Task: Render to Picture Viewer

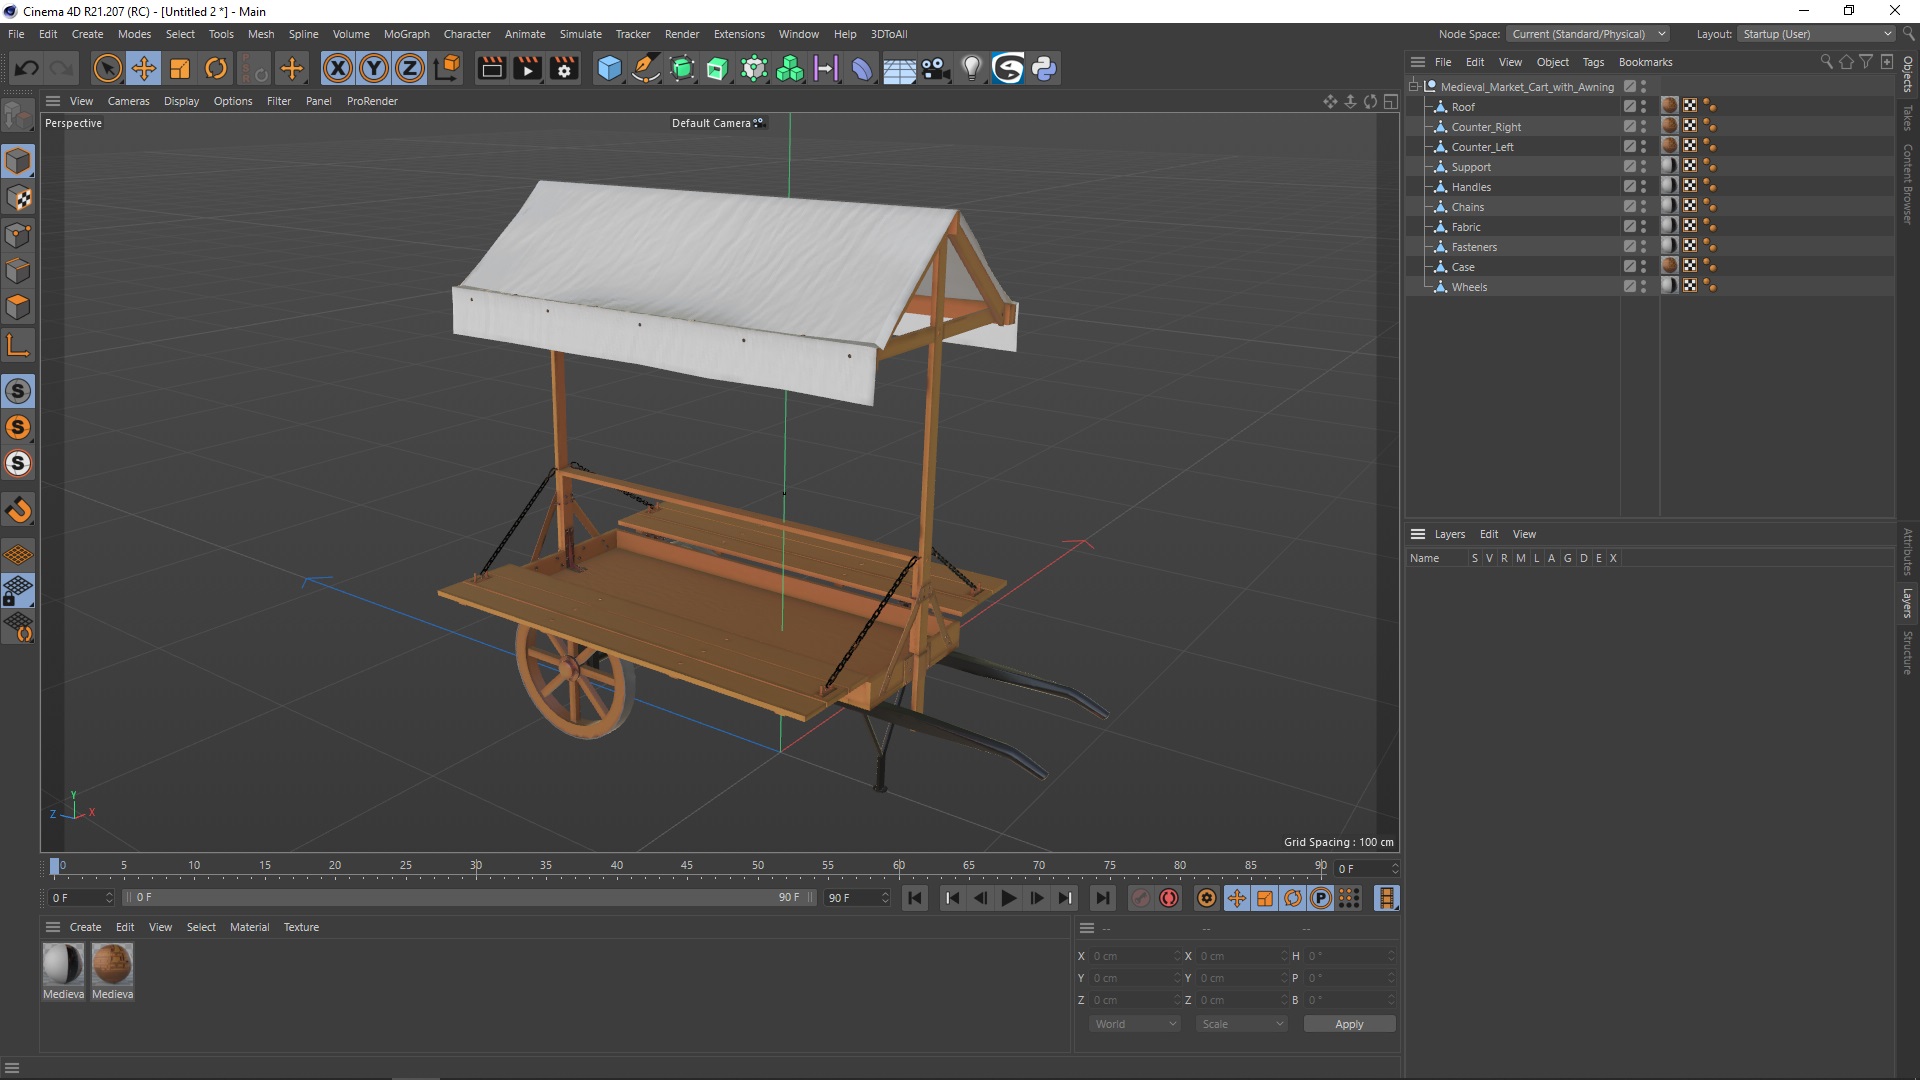Action: tap(528, 68)
